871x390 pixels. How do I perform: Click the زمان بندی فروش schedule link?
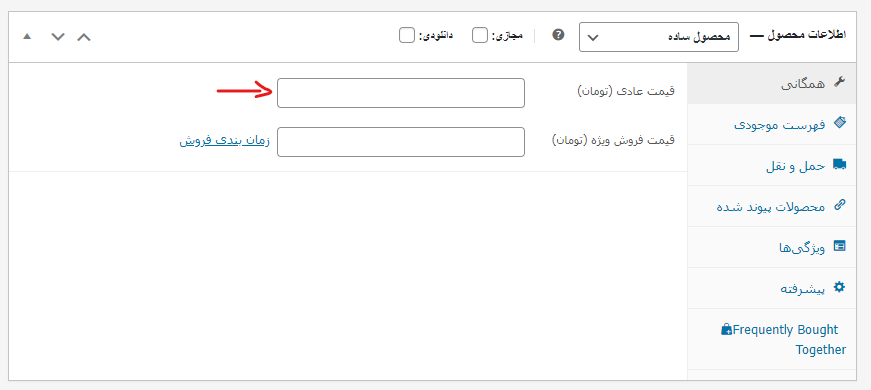tap(224, 141)
